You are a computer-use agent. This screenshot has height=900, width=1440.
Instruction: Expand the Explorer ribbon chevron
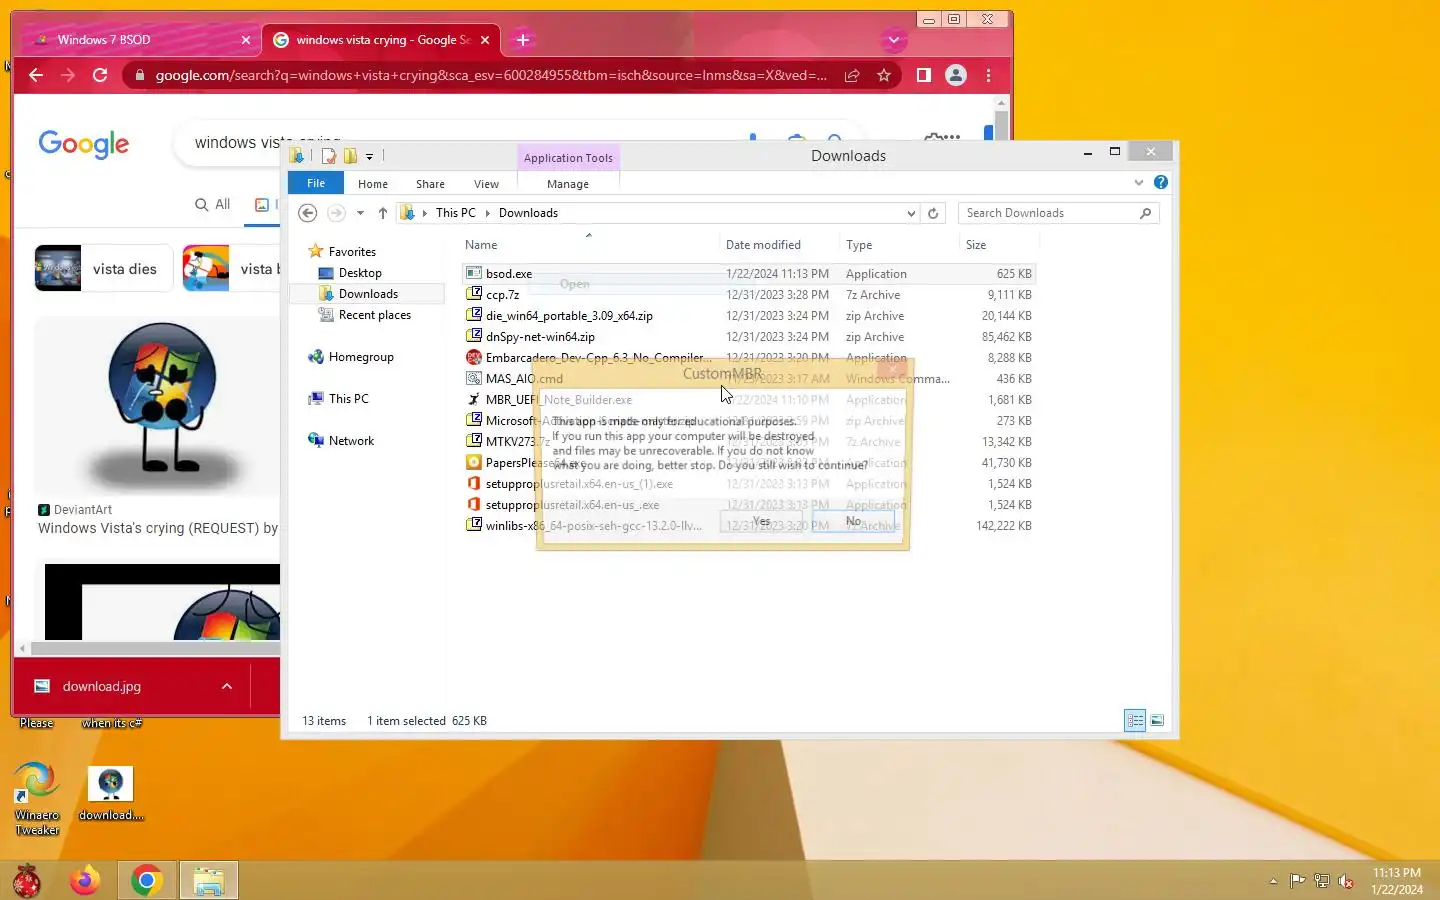pos(1138,182)
